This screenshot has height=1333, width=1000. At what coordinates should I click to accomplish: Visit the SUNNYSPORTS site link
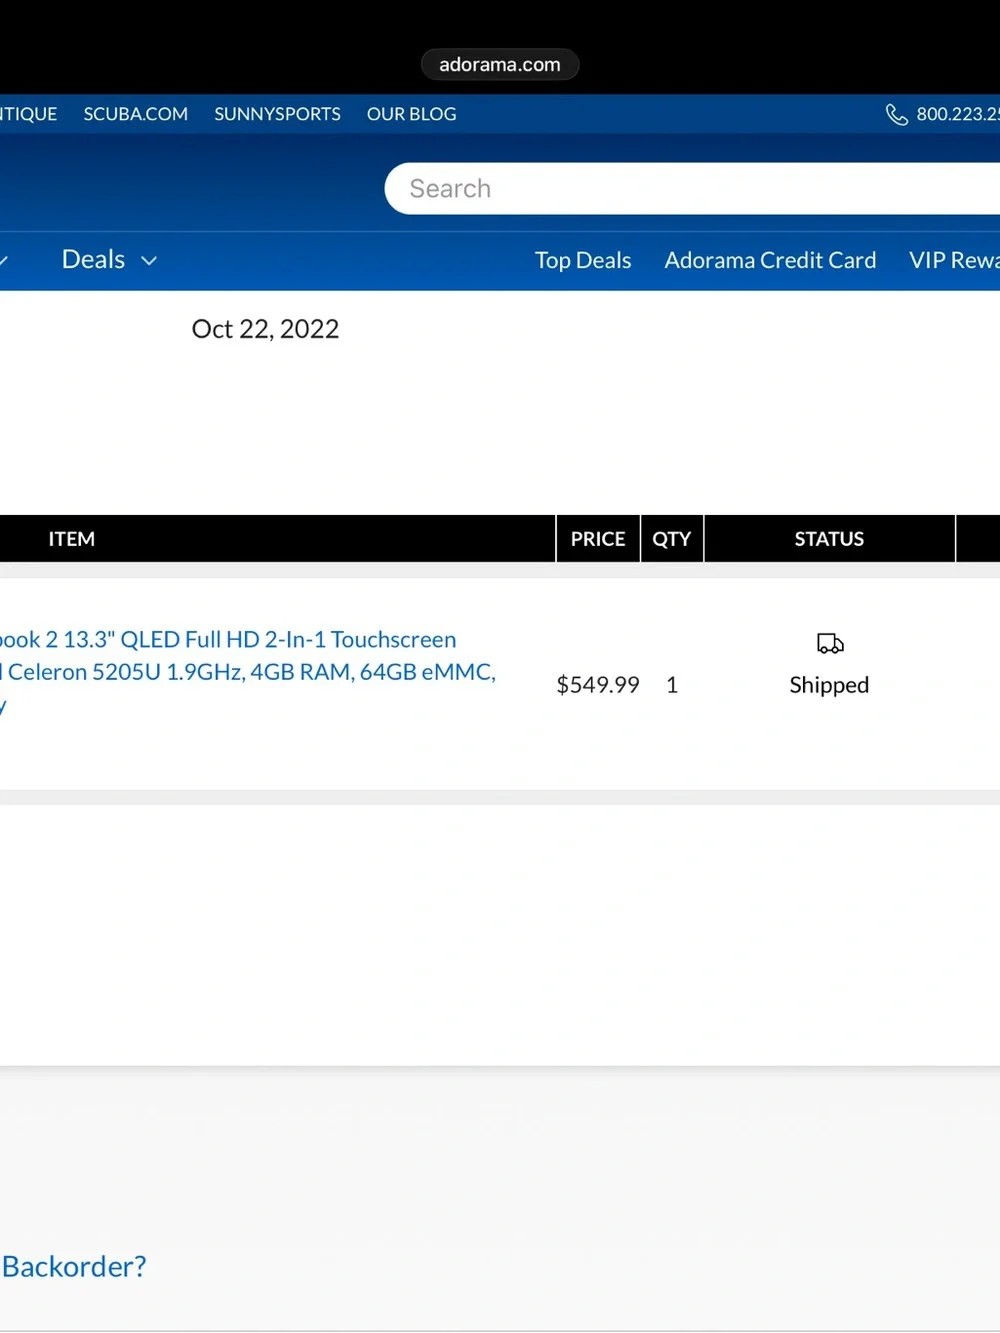point(277,114)
